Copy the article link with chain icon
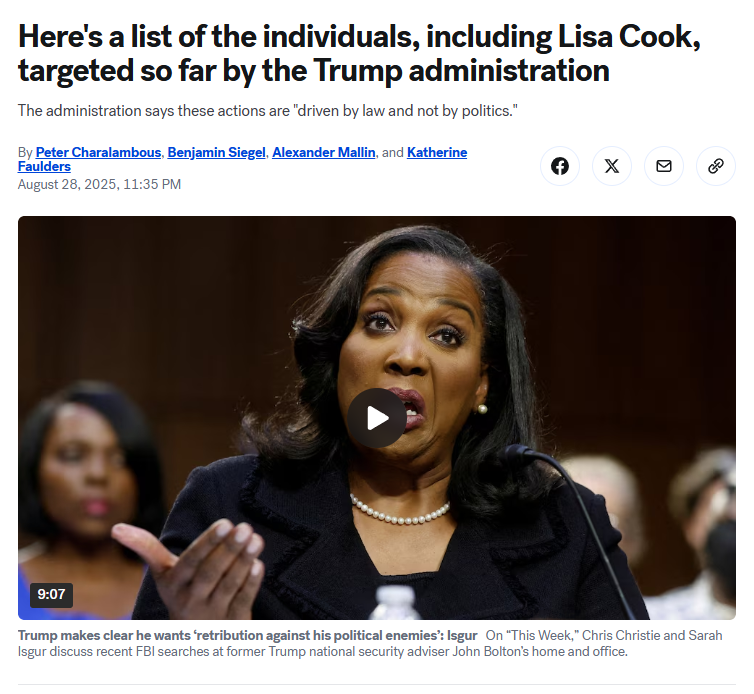The image size is (754, 694). coord(716,166)
